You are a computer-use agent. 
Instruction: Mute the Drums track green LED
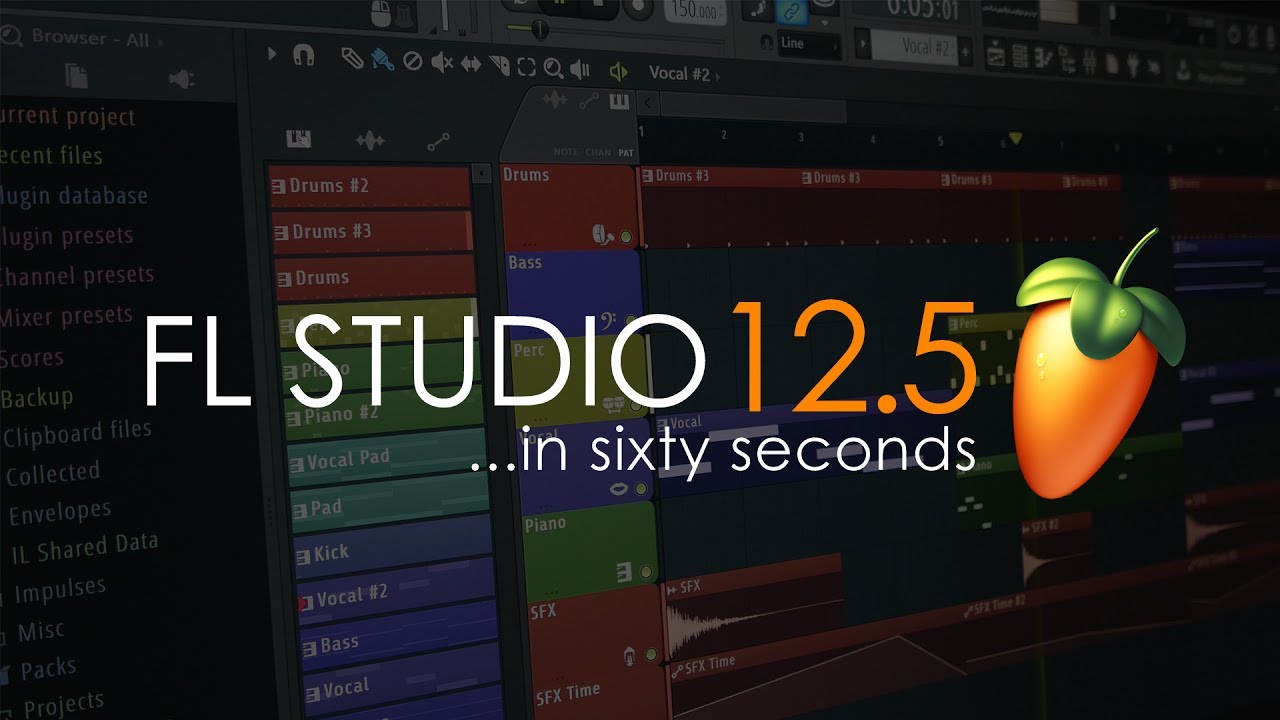click(626, 237)
